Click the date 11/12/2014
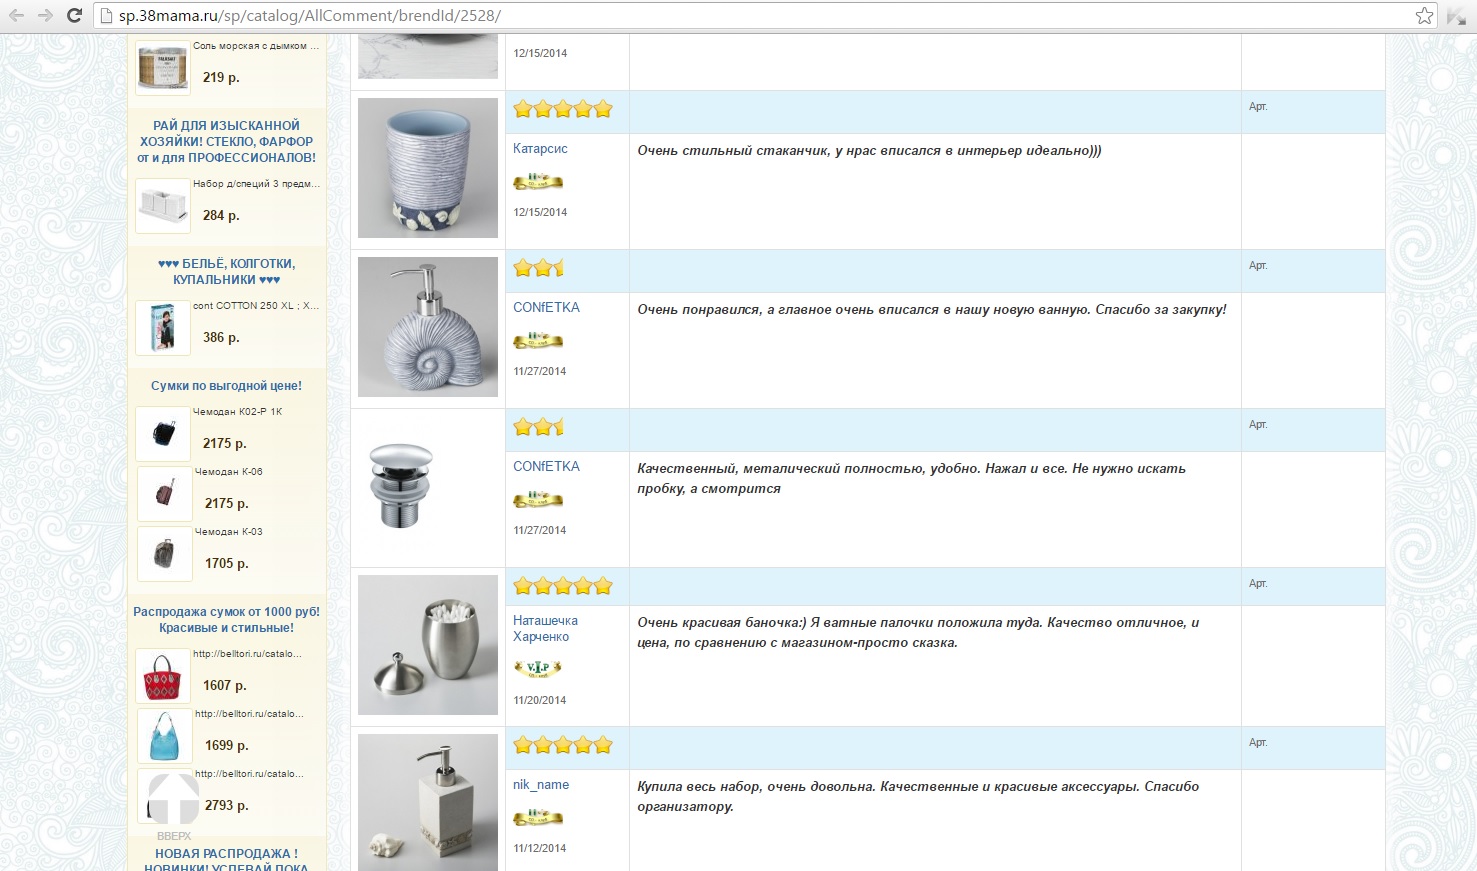The width and height of the screenshot is (1477, 871). [540, 848]
